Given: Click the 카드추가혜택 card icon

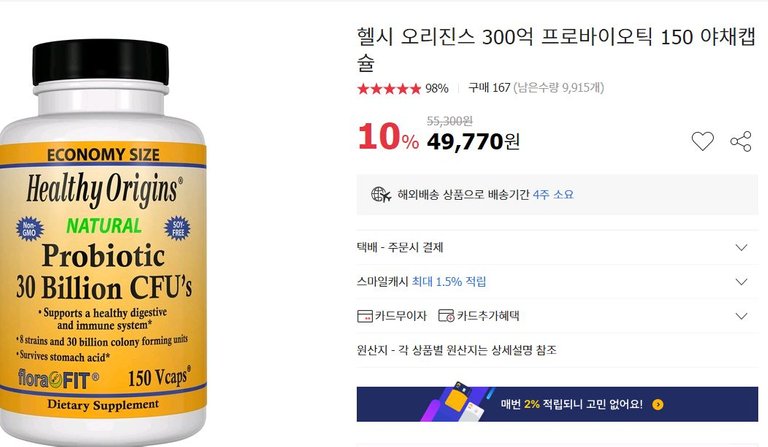Looking at the screenshot, I should (x=446, y=316).
